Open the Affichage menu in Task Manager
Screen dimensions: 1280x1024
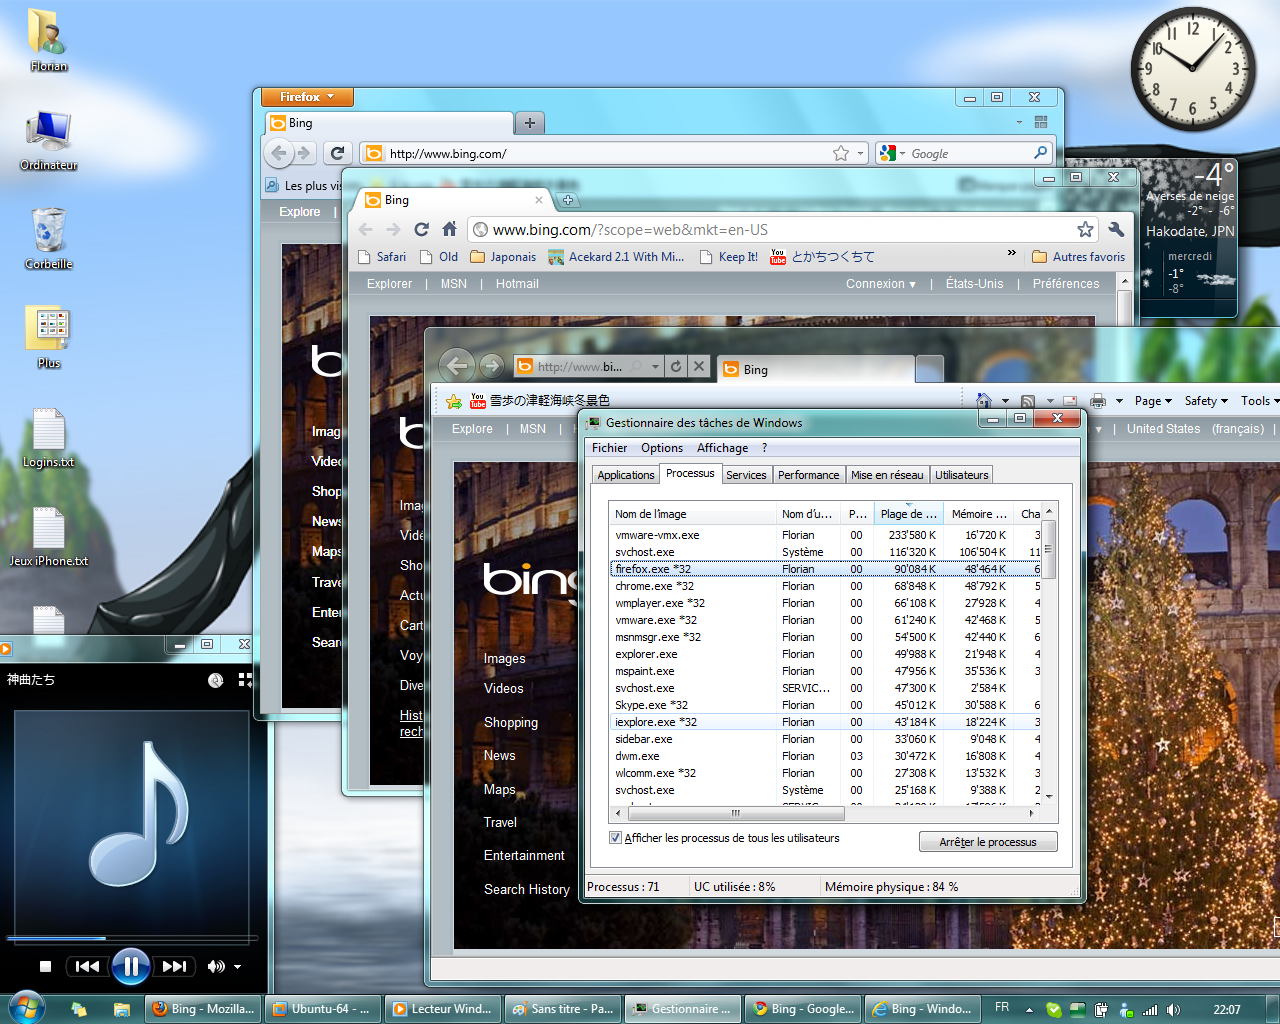click(x=722, y=448)
